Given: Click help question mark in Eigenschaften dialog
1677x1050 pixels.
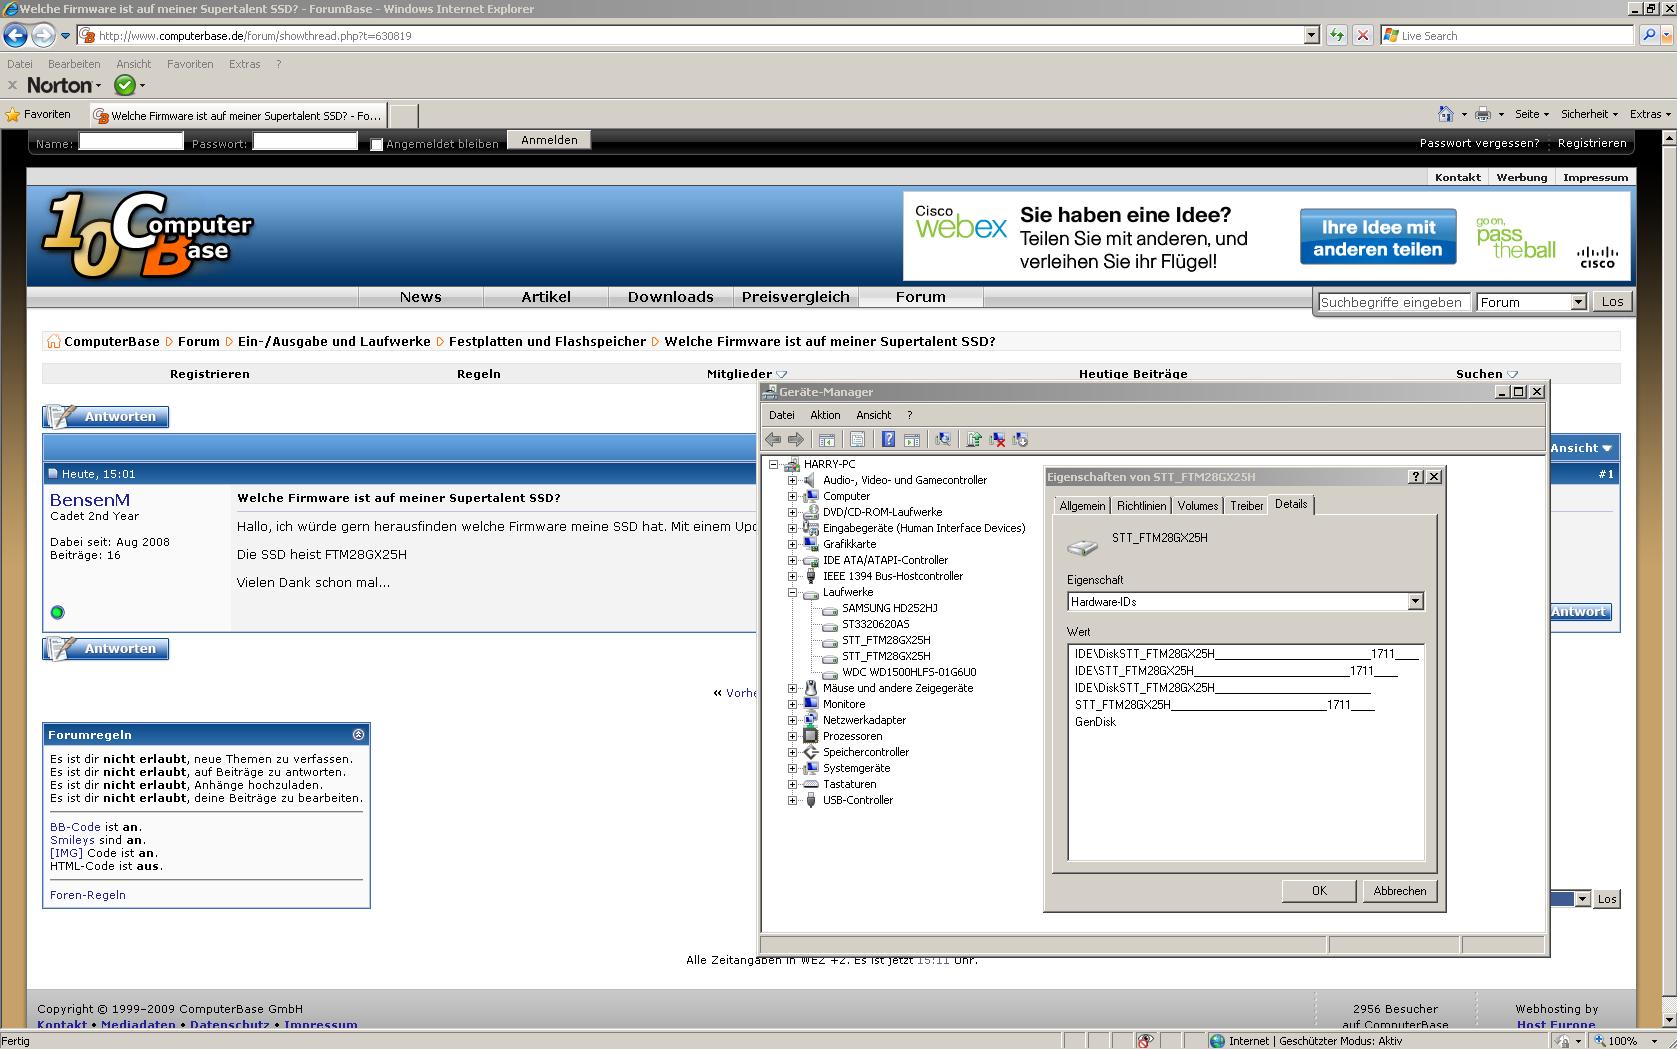Looking at the screenshot, I should point(1416,477).
